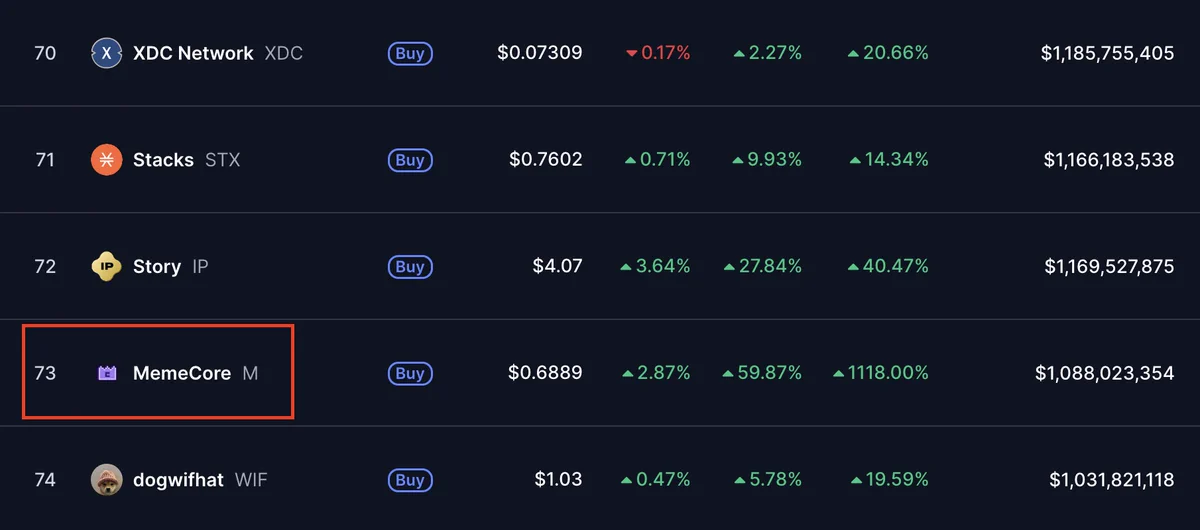
Task: Click the Buy button for MemeCore
Action: (410, 373)
